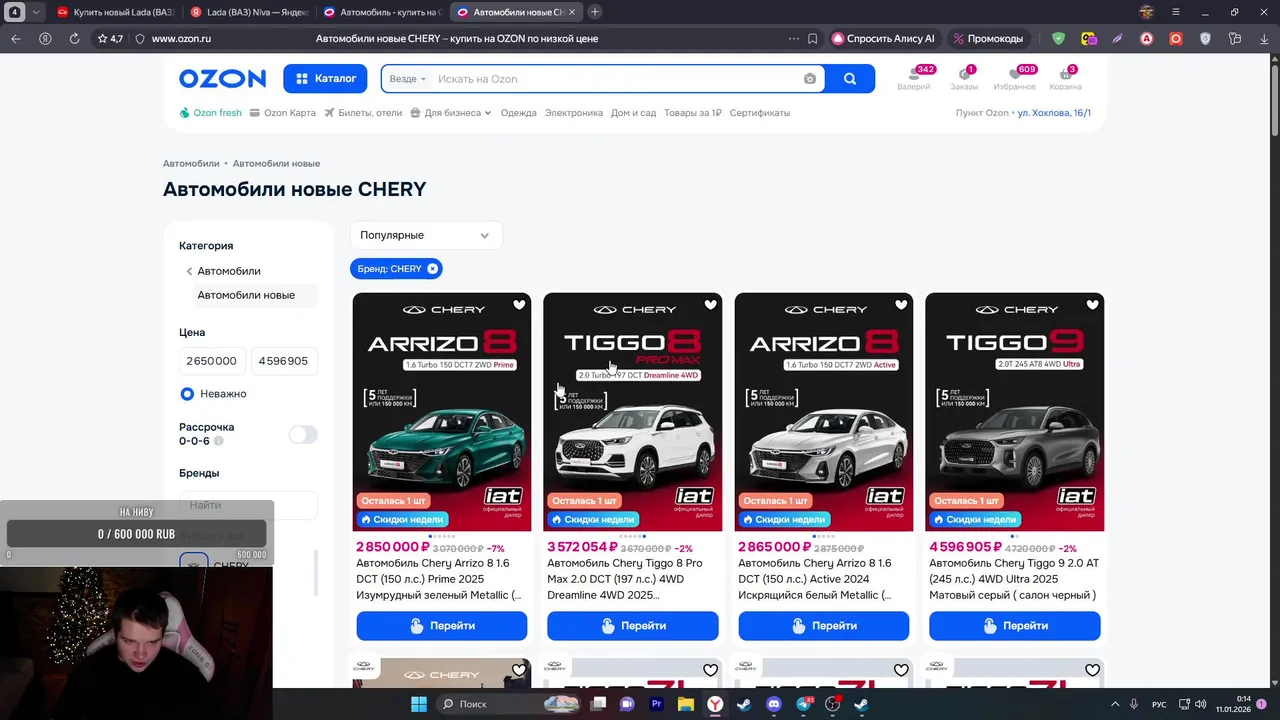This screenshot has width=1280, height=720.
Task: Click Перейти under Tiggo 8 Pro Max
Action: (632, 626)
